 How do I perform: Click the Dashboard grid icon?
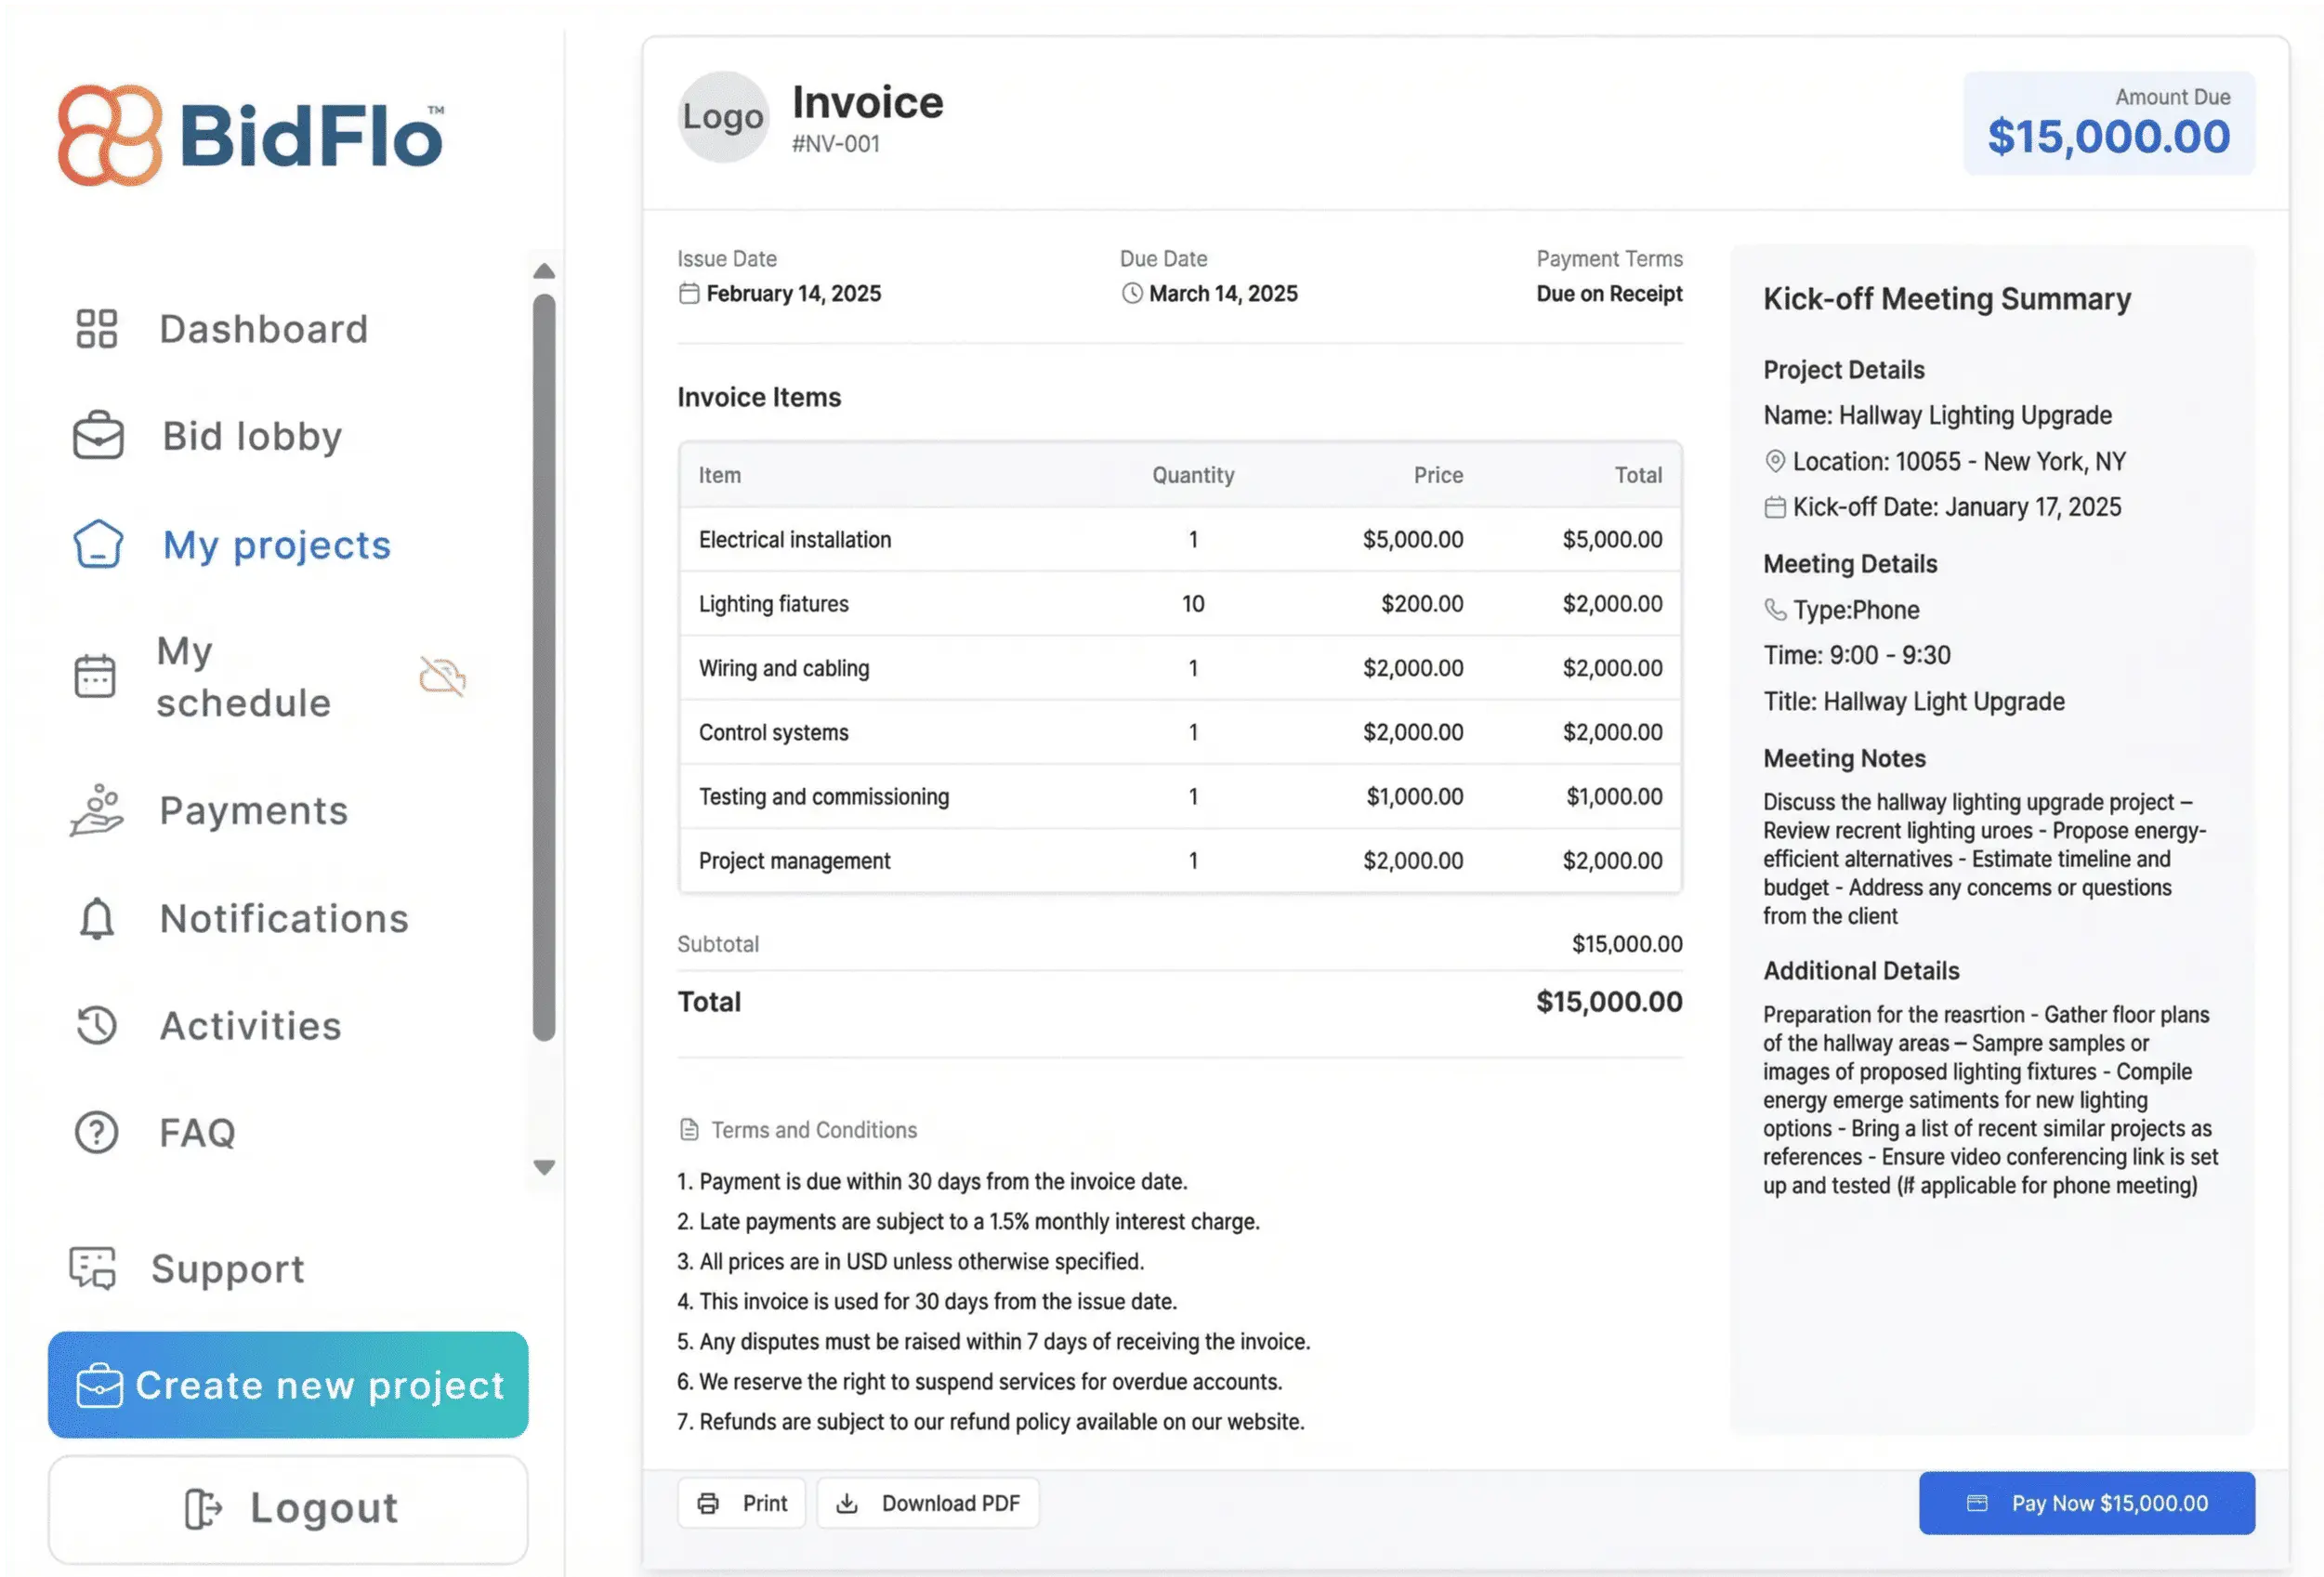point(96,328)
